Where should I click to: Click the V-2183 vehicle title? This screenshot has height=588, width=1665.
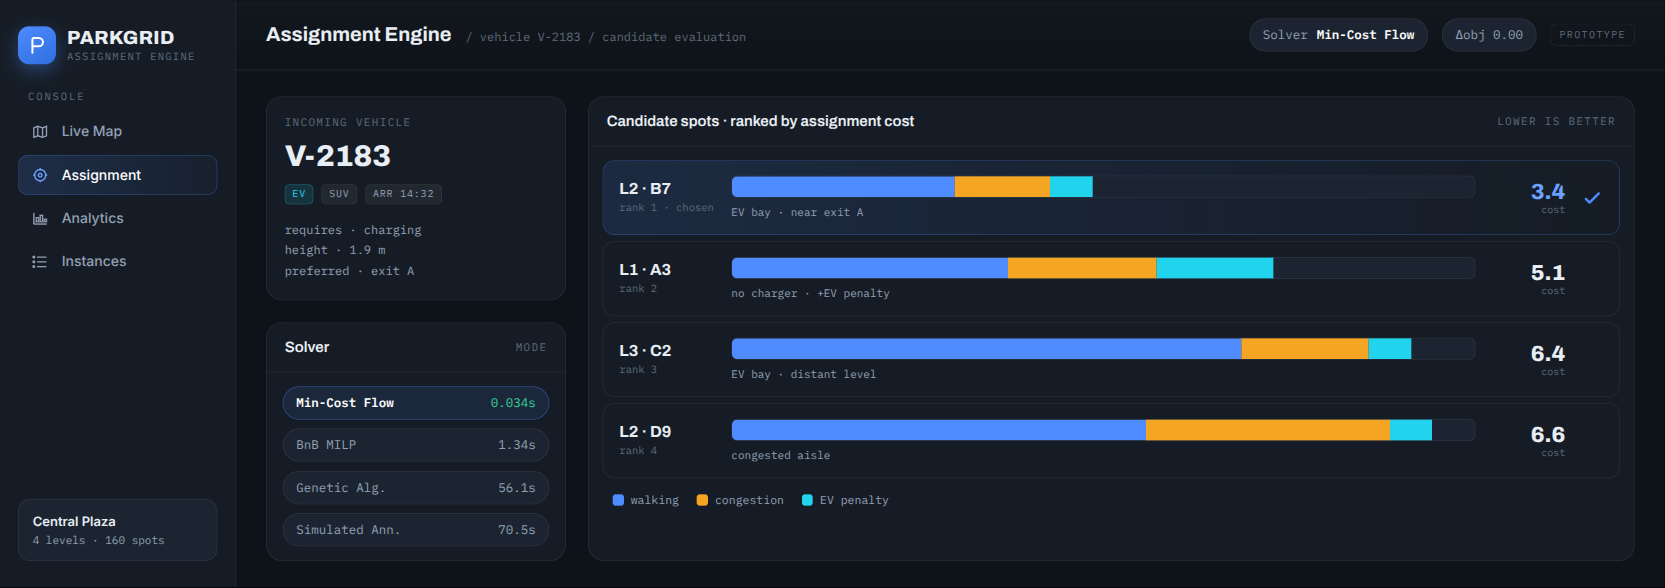point(338,156)
